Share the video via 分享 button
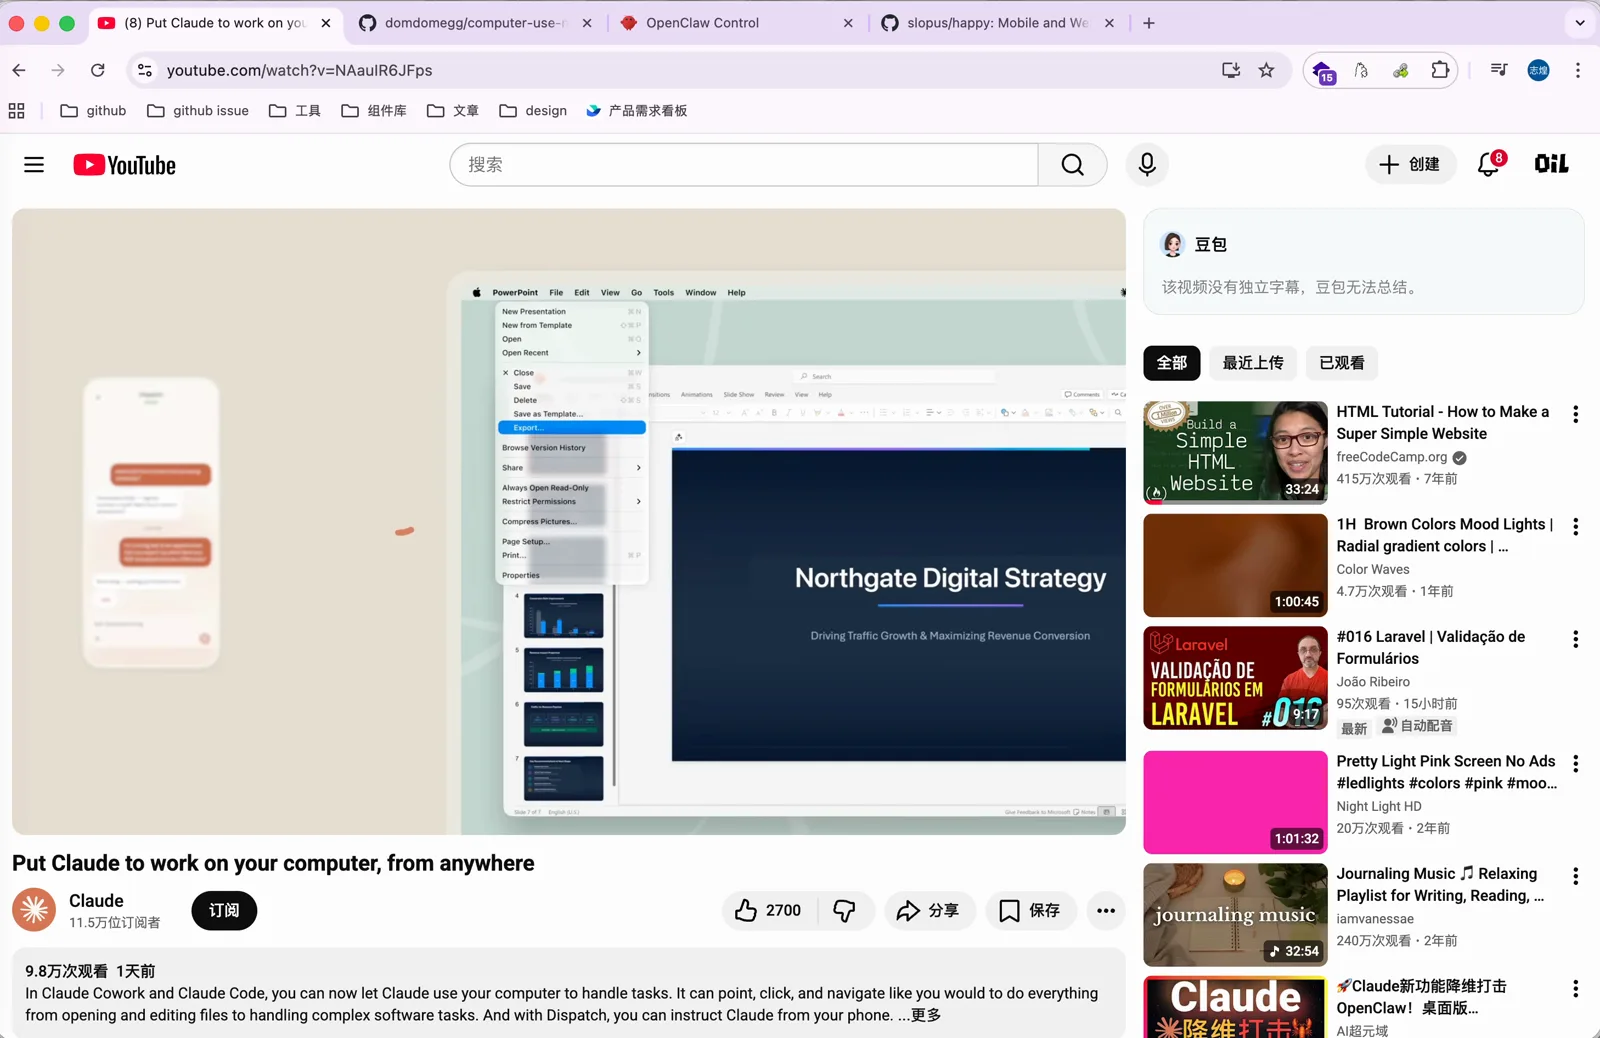This screenshot has width=1600, height=1038. 928,910
